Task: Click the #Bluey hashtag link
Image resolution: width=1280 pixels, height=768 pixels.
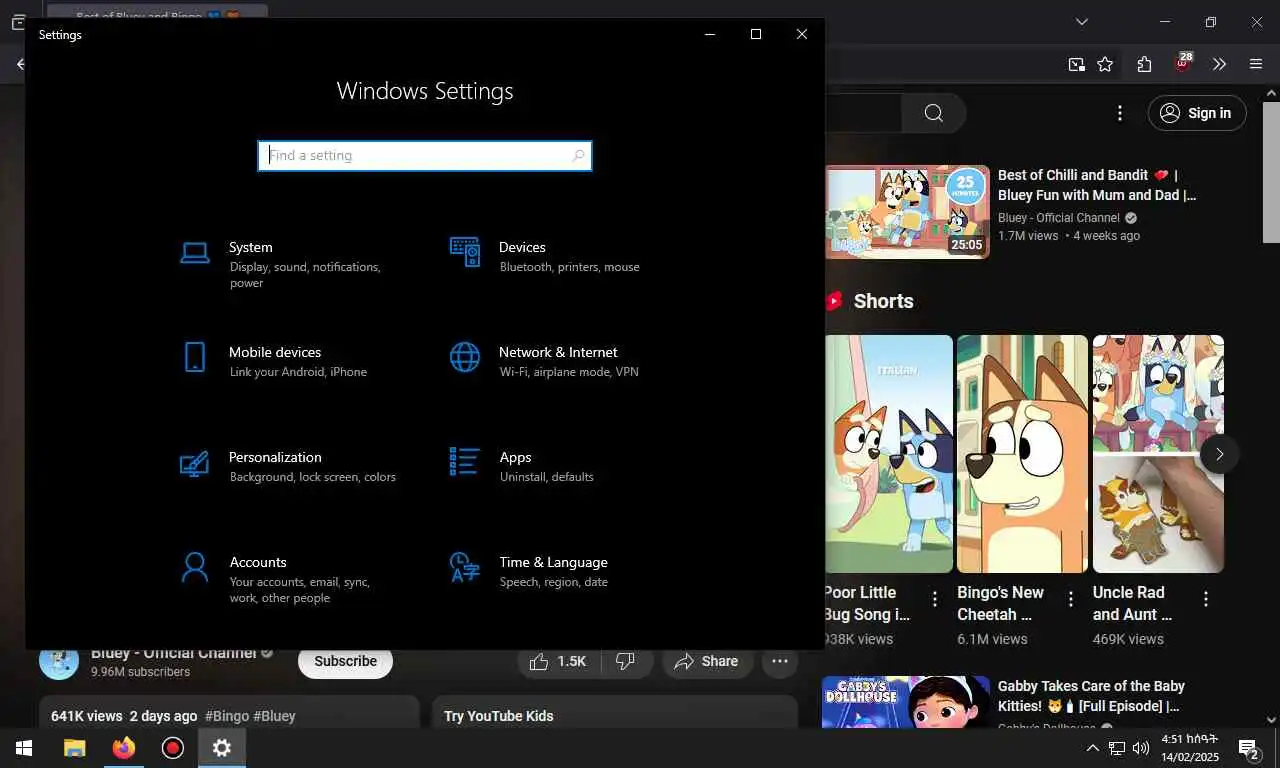Action: point(274,716)
